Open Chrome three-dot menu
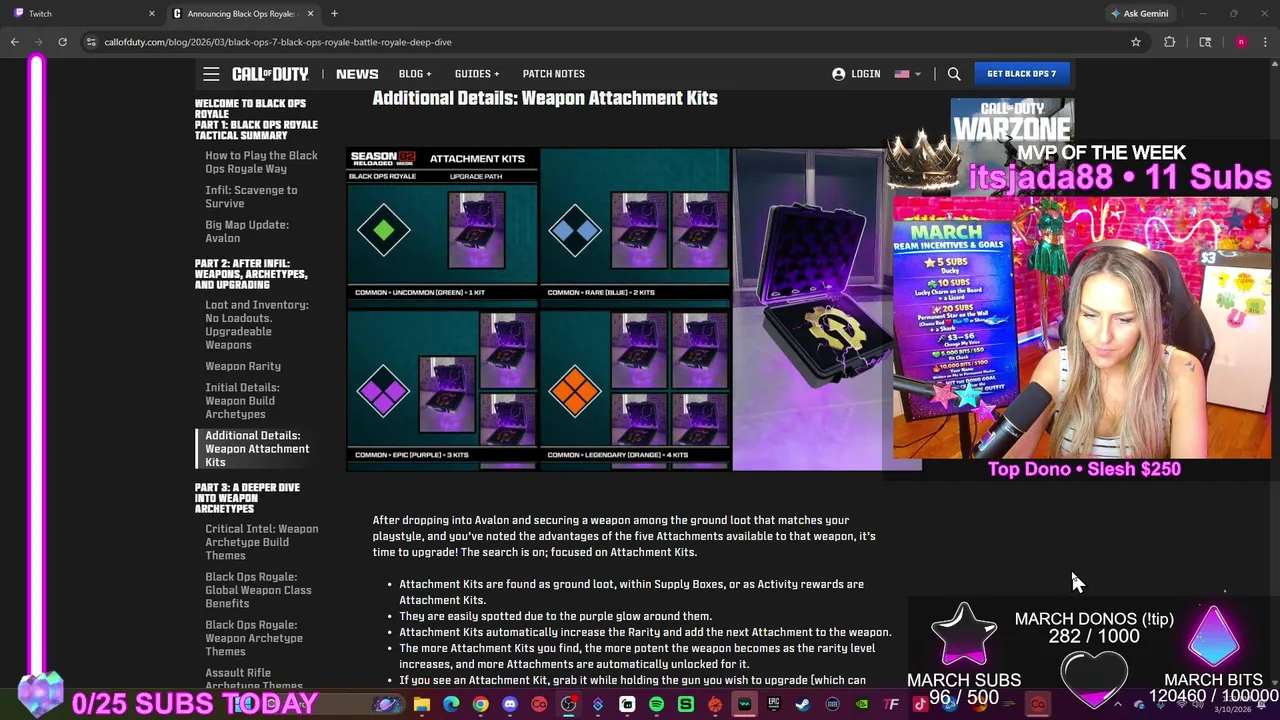This screenshot has width=1280, height=720. (x=1265, y=42)
